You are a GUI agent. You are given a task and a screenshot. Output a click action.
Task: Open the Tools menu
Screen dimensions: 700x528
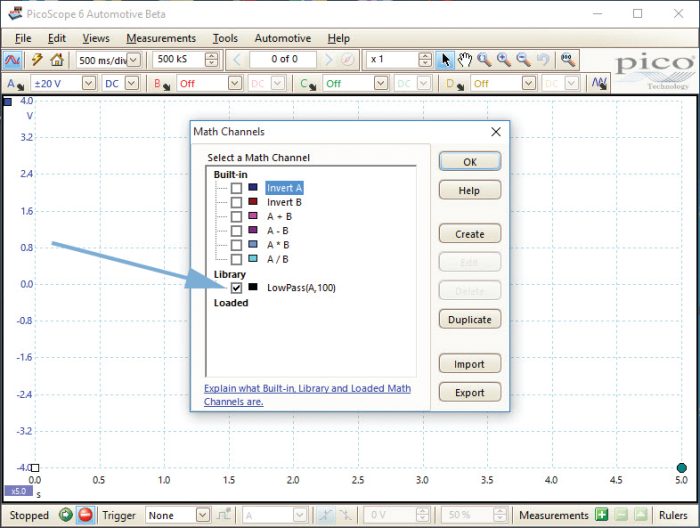pos(225,38)
